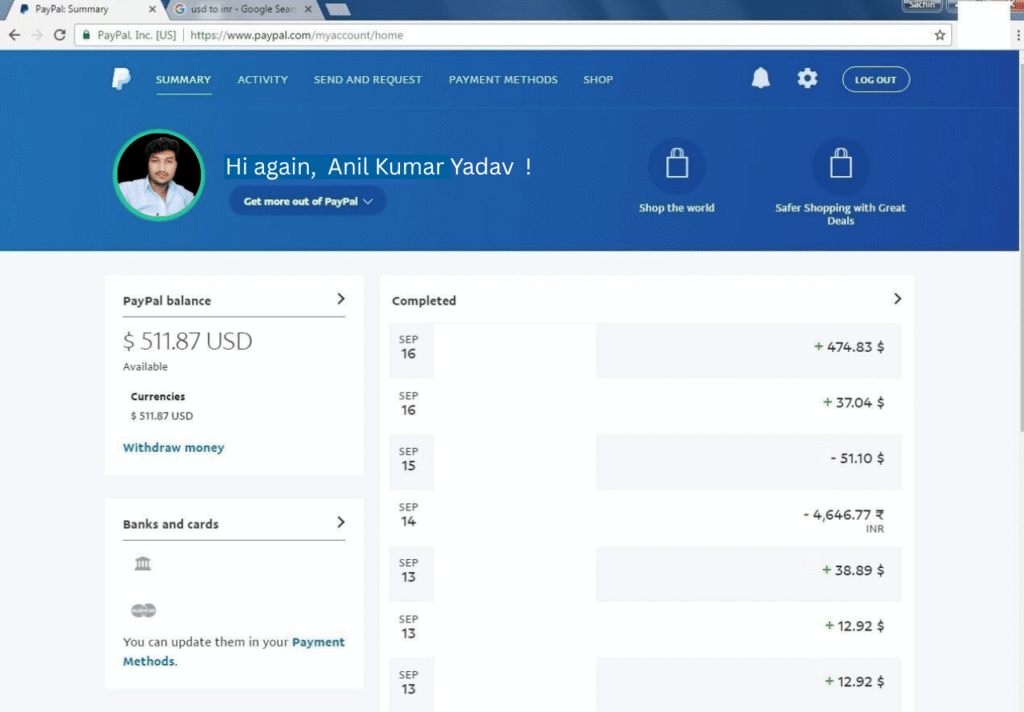
Task: Click the Completed heading
Action: pos(424,300)
